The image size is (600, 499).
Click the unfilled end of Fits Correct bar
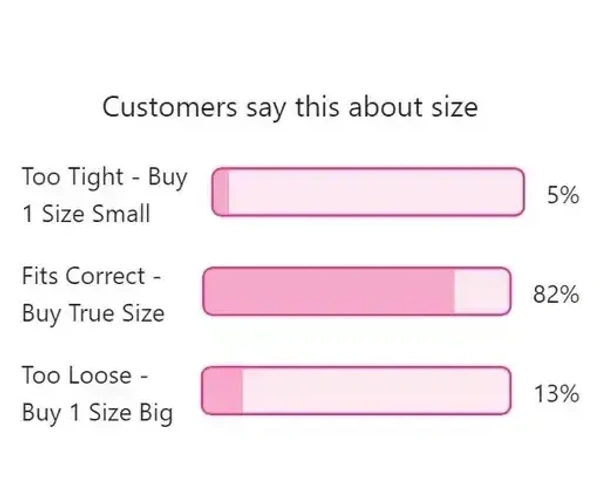tap(482, 292)
